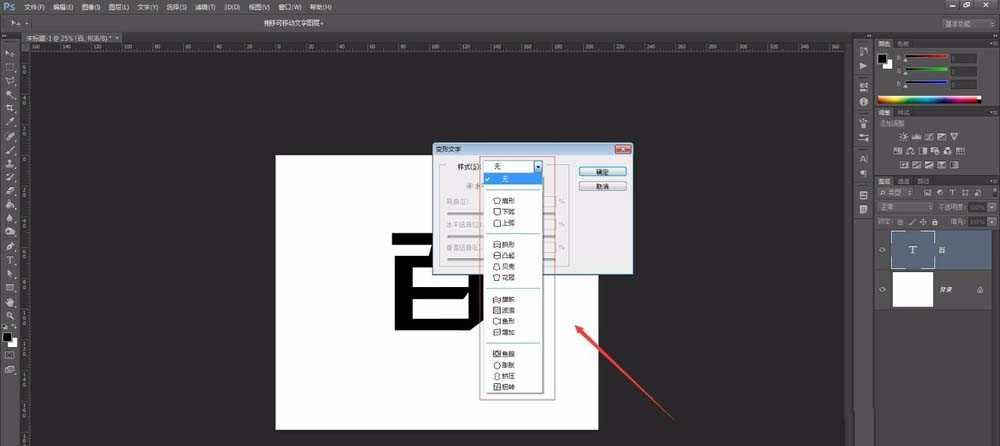Open the 文件(F) menu
Screen dimensions: 1000x446
coord(33,6)
